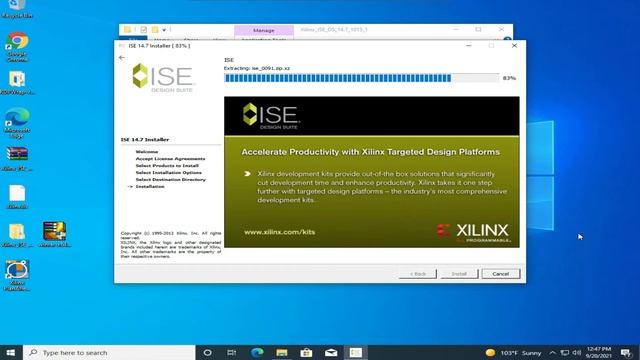Close the ISE 14.7 Installer window
Viewport: 640px width, 360px height.
click(514, 46)
